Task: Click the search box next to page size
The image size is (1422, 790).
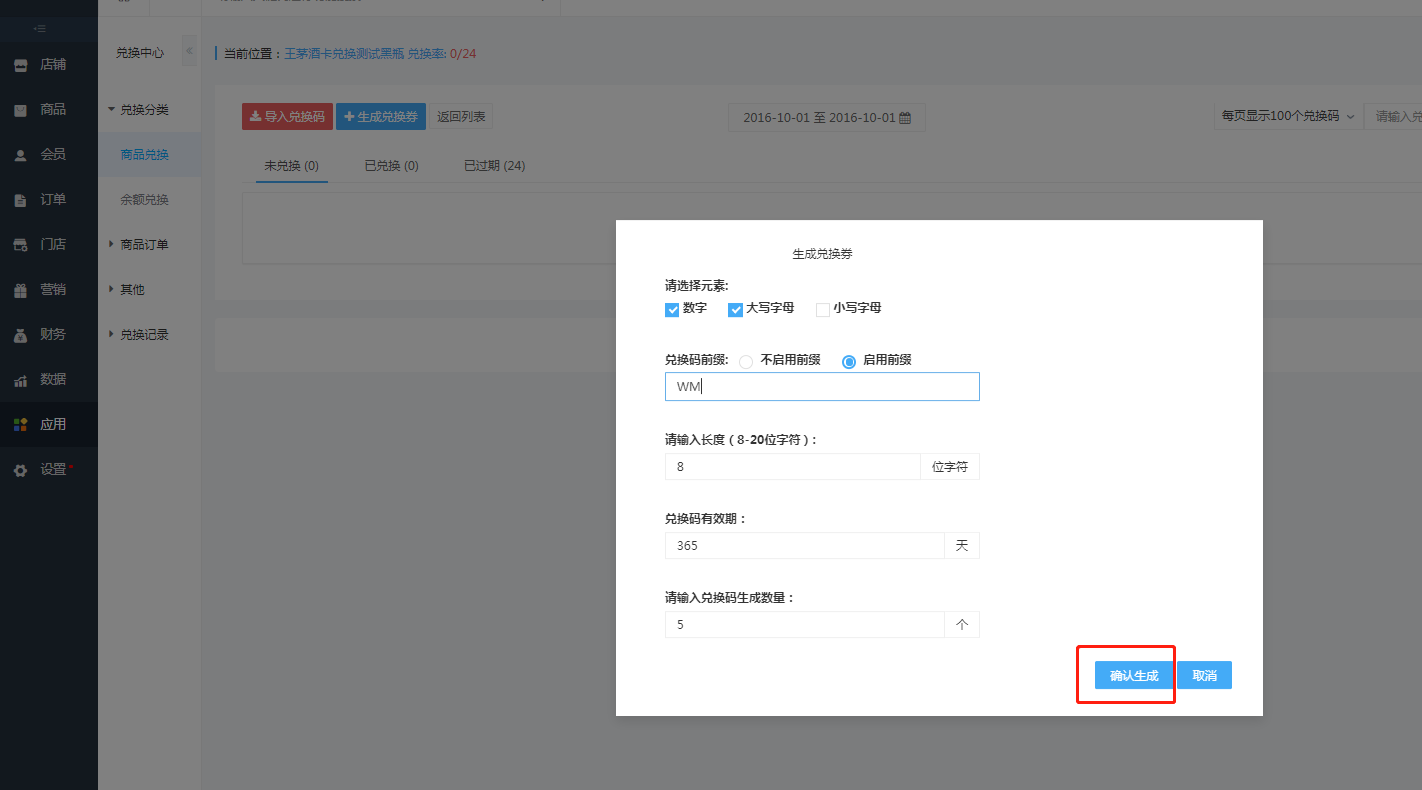Action: (1394, 116)
